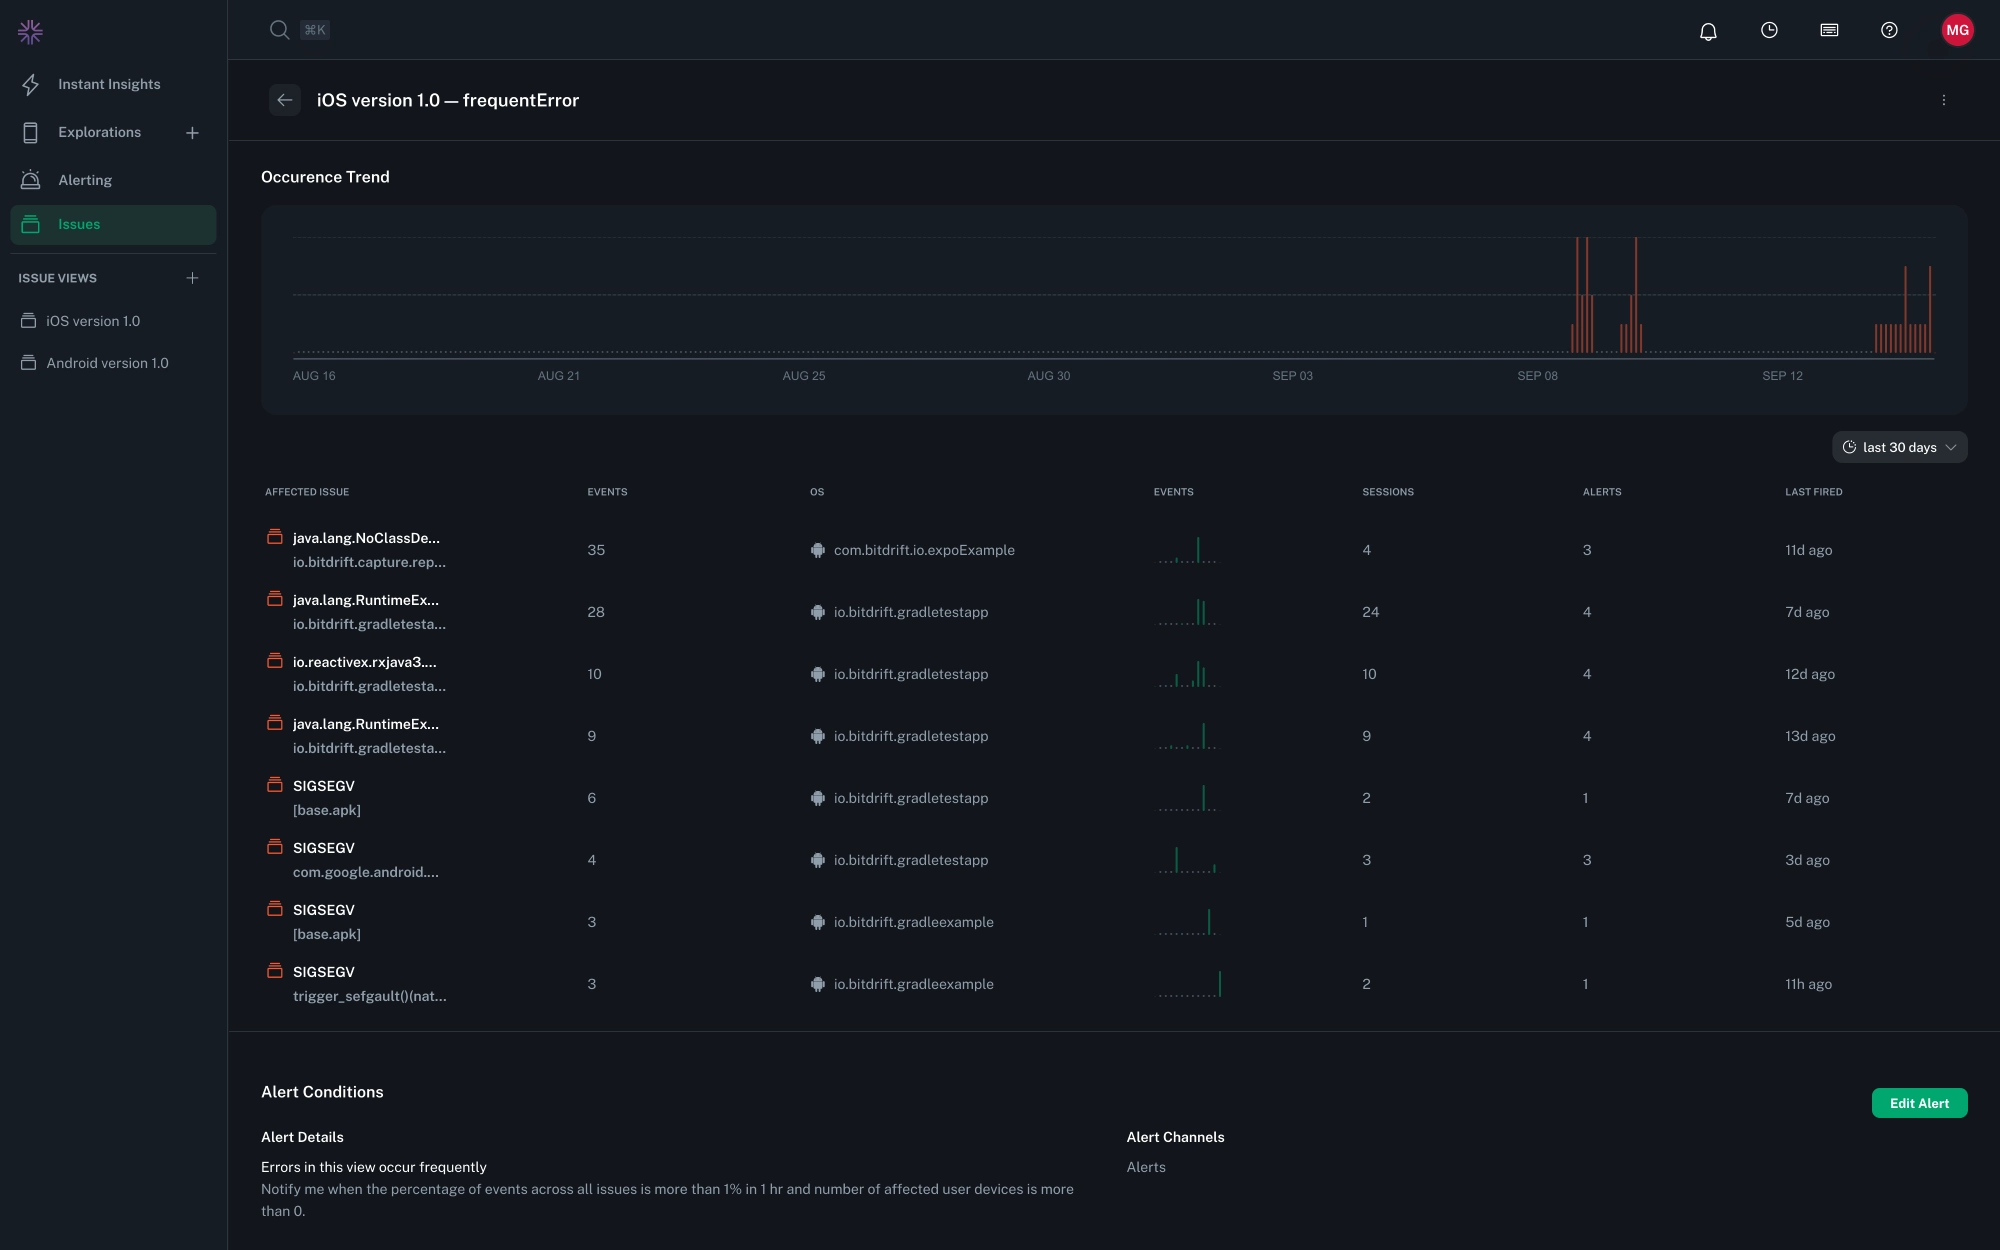Viewport: 2000px width, 1250px height.
Task: Click the notifications bell icon
Action: 1708,31
